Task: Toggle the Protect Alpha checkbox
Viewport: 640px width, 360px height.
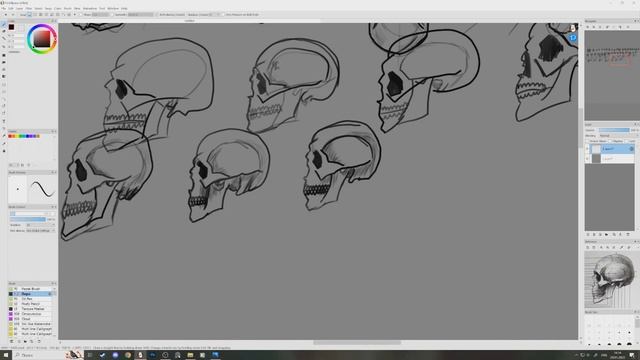Action: (588, 141)
